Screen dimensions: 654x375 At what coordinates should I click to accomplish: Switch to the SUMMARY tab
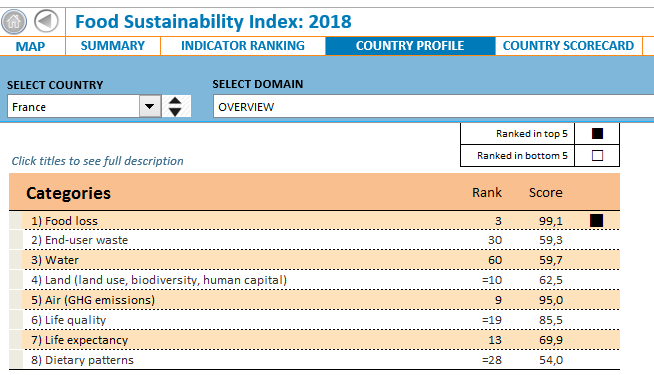click(113, 46)
